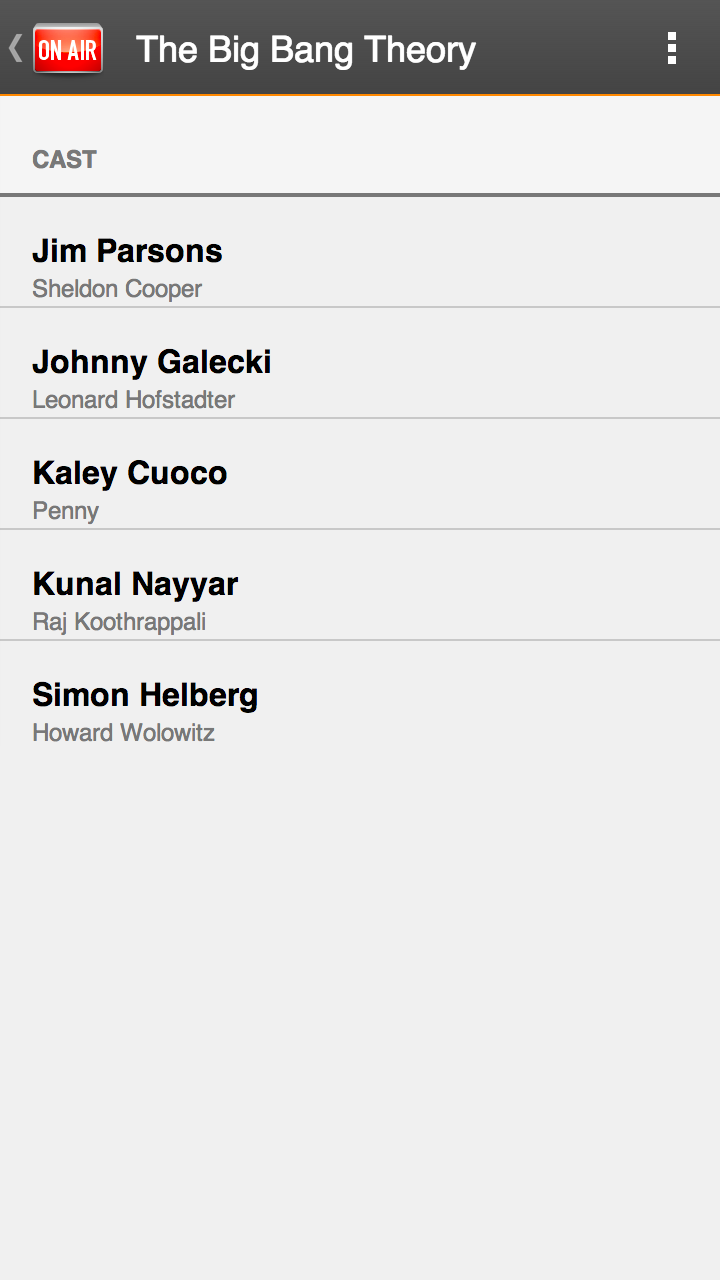Click the Raj Koothrappali role label
This screenshot has width=720, height=1280.
tap(119, 622)
